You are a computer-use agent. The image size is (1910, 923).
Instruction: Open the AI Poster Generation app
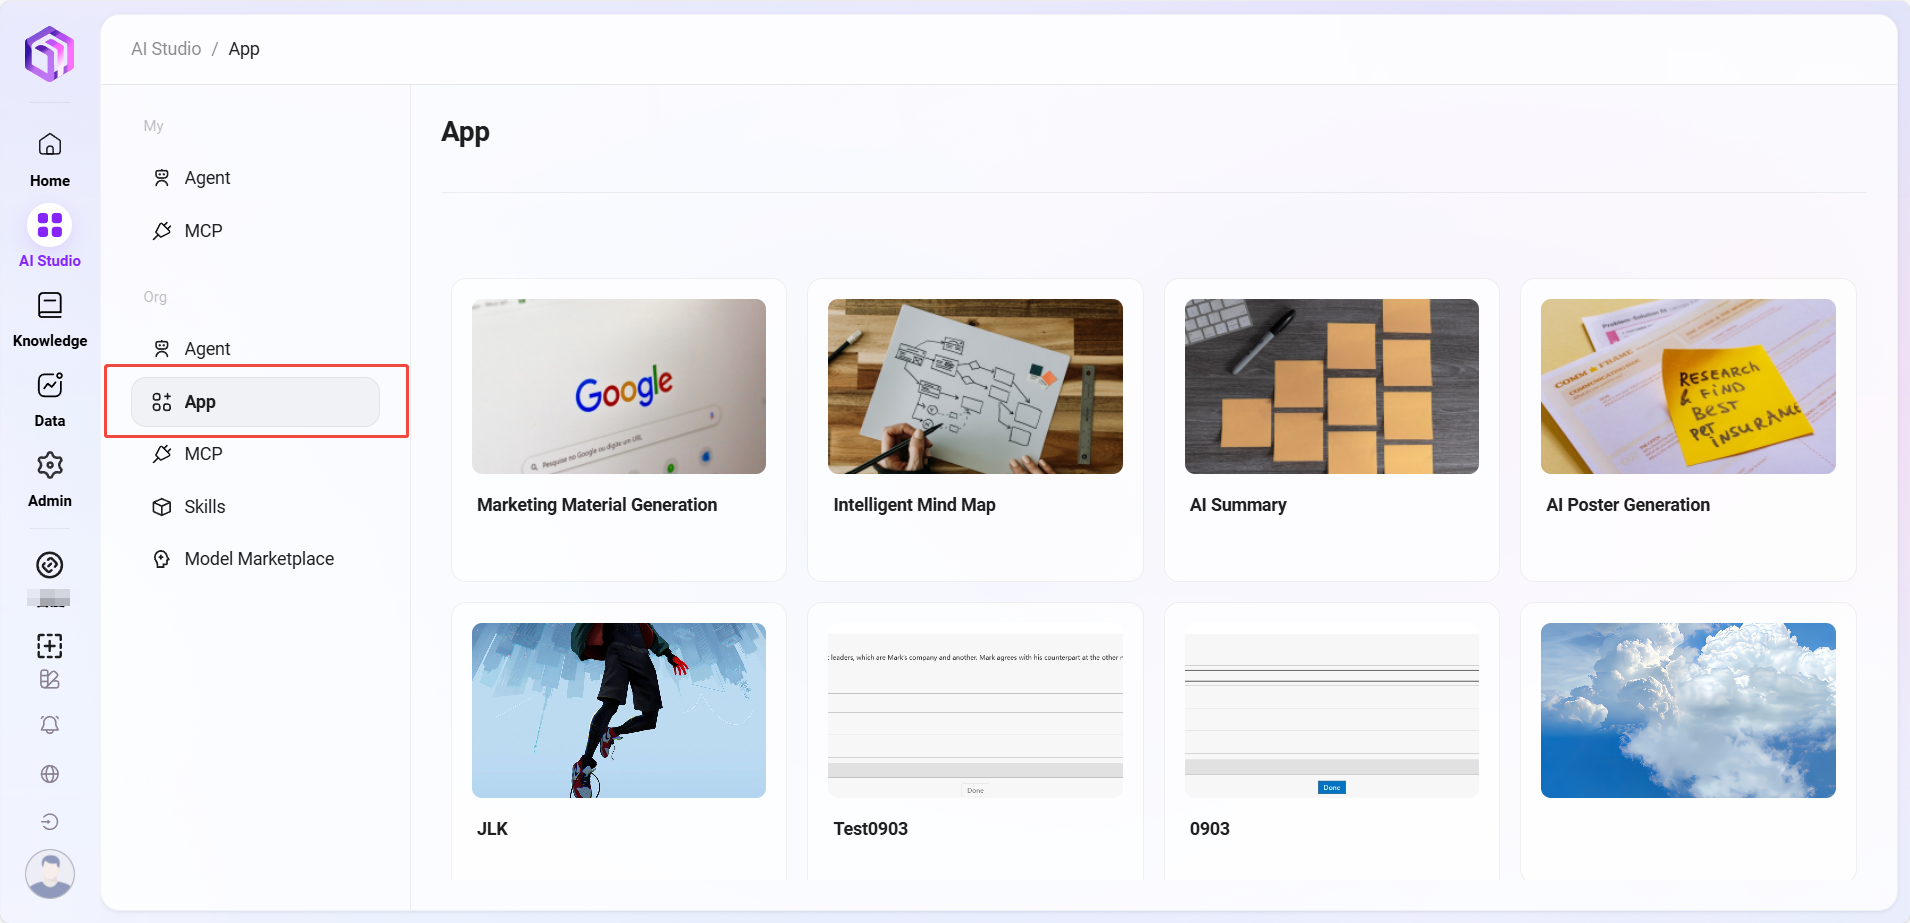[x=1688, y=429]
